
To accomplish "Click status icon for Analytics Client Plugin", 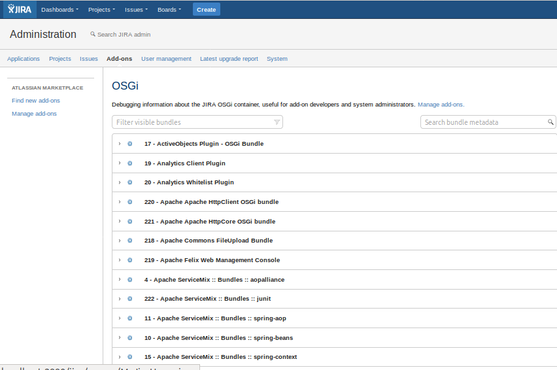I will 130,163.
